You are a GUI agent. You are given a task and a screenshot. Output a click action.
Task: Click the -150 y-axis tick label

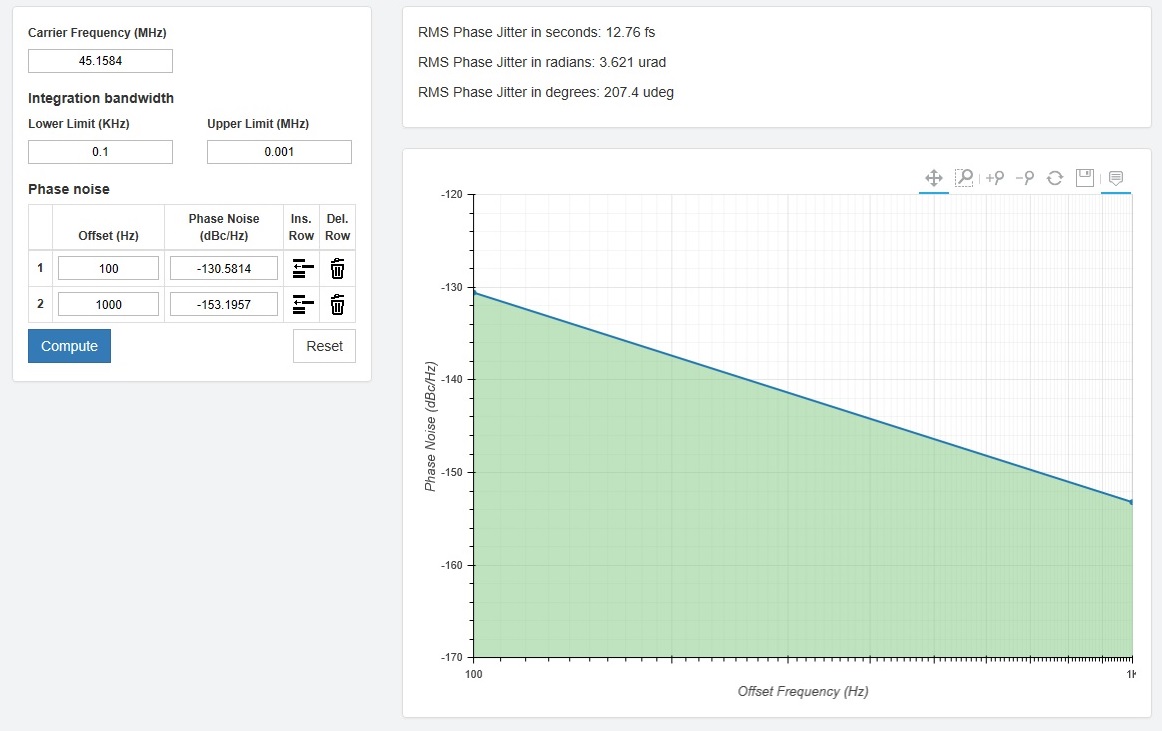click(451, 472)
